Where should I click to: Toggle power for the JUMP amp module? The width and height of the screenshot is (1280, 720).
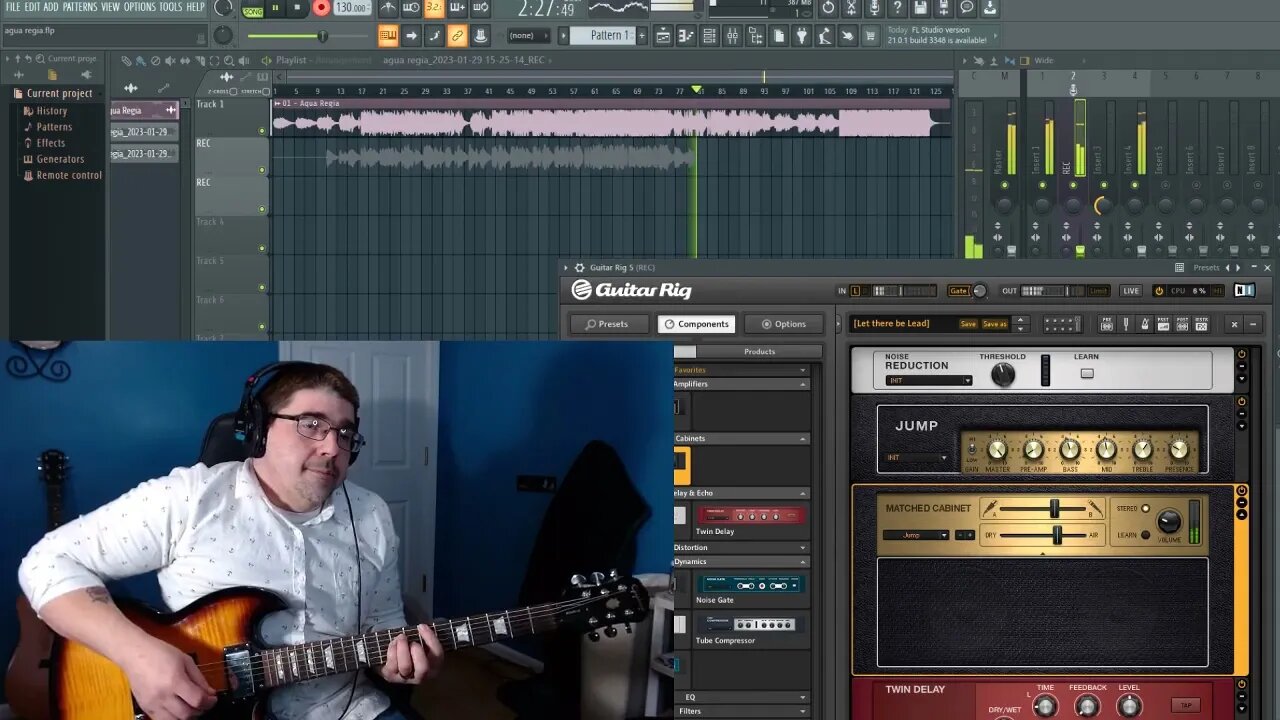click(x=1242, y=402)
